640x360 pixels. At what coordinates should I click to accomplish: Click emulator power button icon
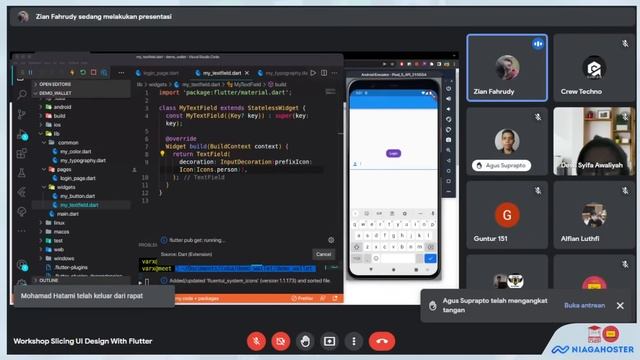(x=449, y=89)
